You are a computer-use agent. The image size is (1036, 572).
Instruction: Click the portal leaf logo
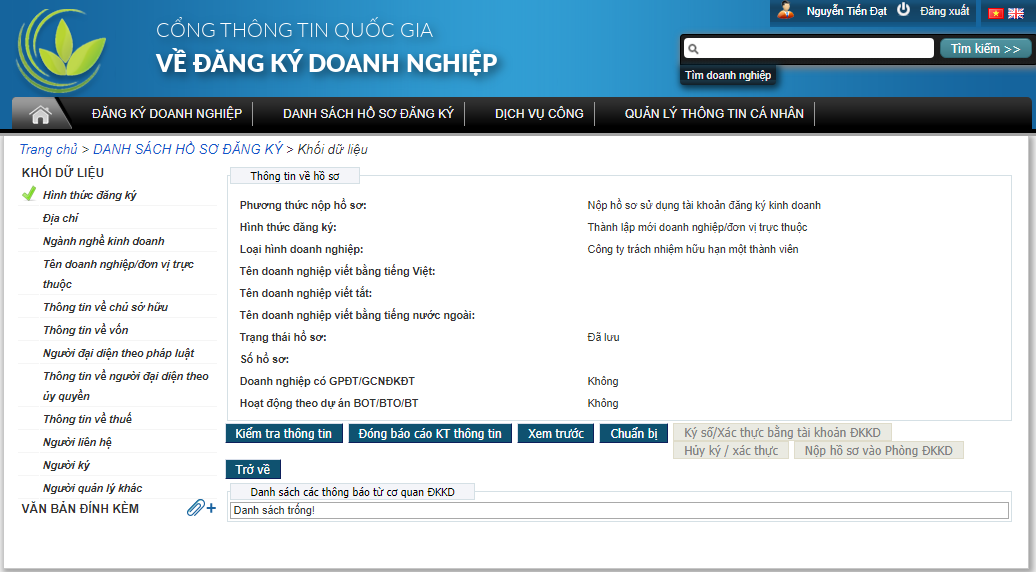61,50
